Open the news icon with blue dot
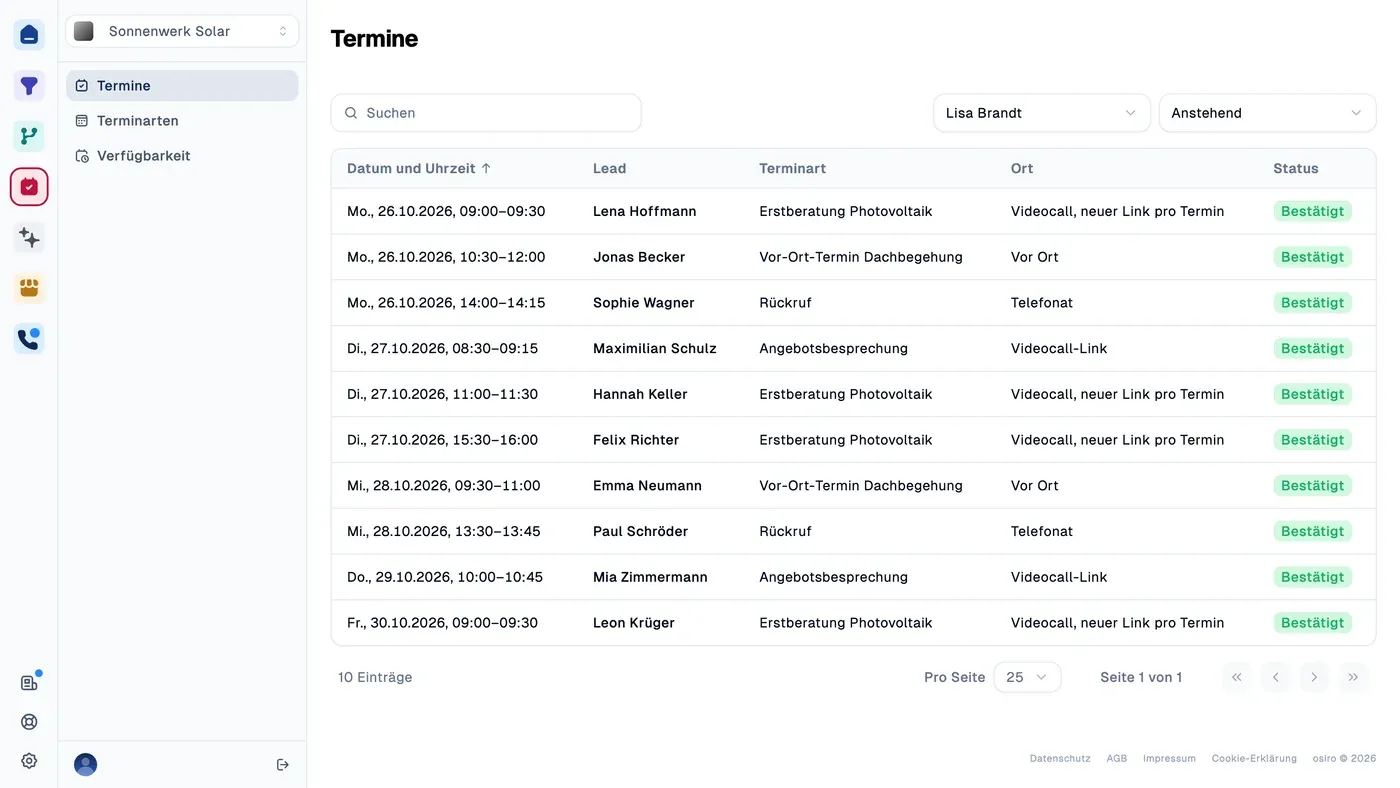The width and height of the screenshot is (1400, 788). (29, 683)
